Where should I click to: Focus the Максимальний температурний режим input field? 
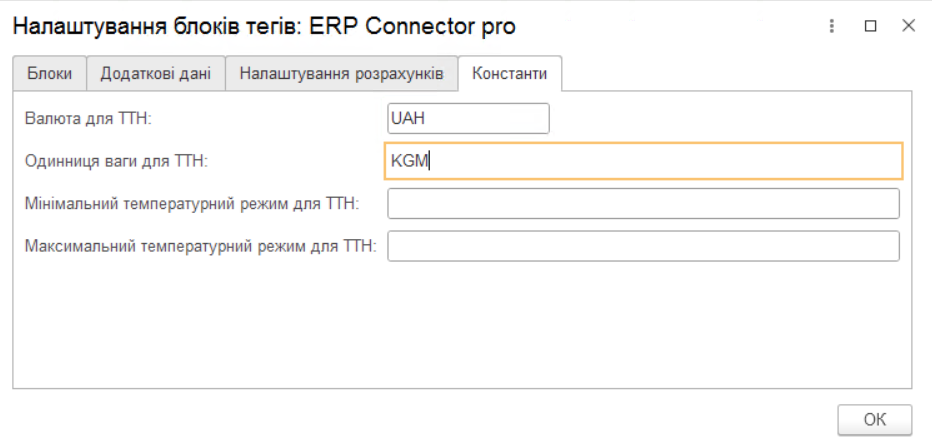pos(643,246)
